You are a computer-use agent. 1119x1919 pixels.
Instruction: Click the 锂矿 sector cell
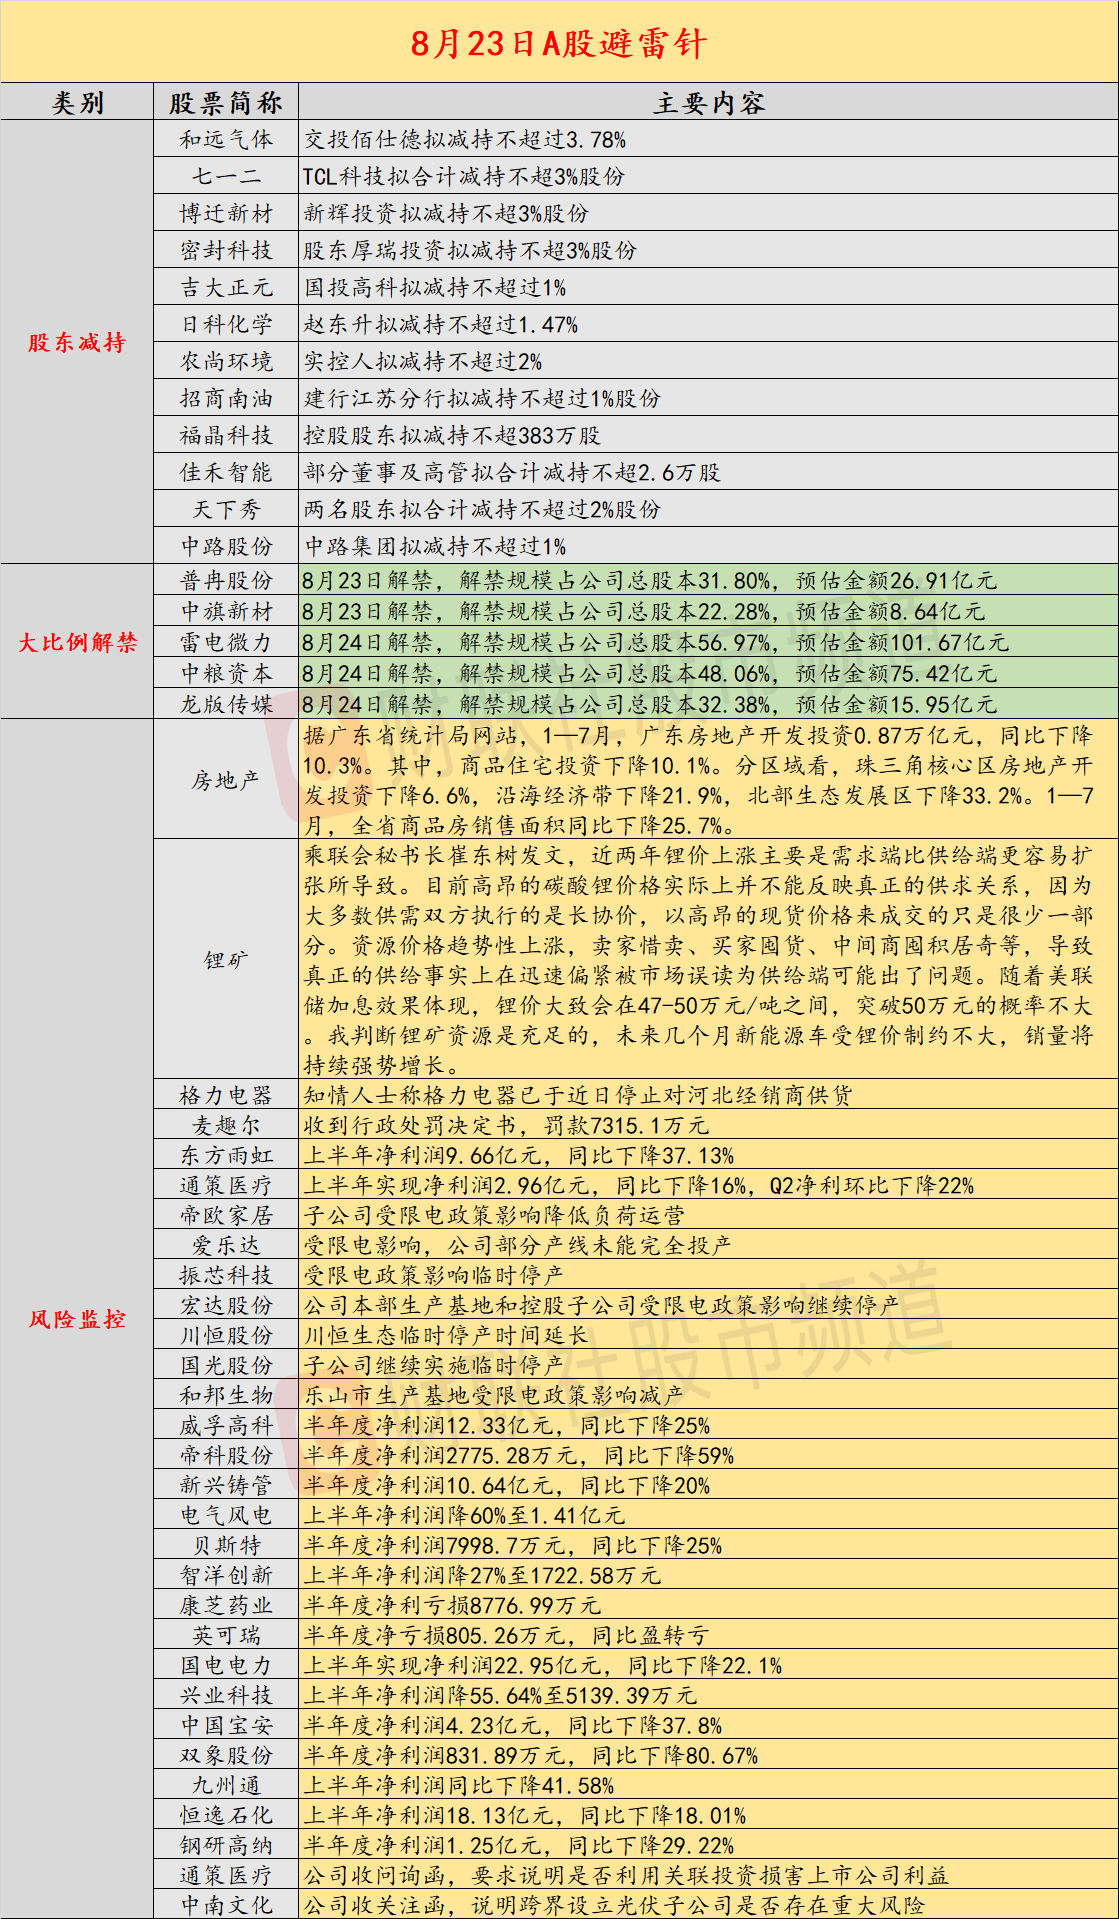tap(226, 960)
